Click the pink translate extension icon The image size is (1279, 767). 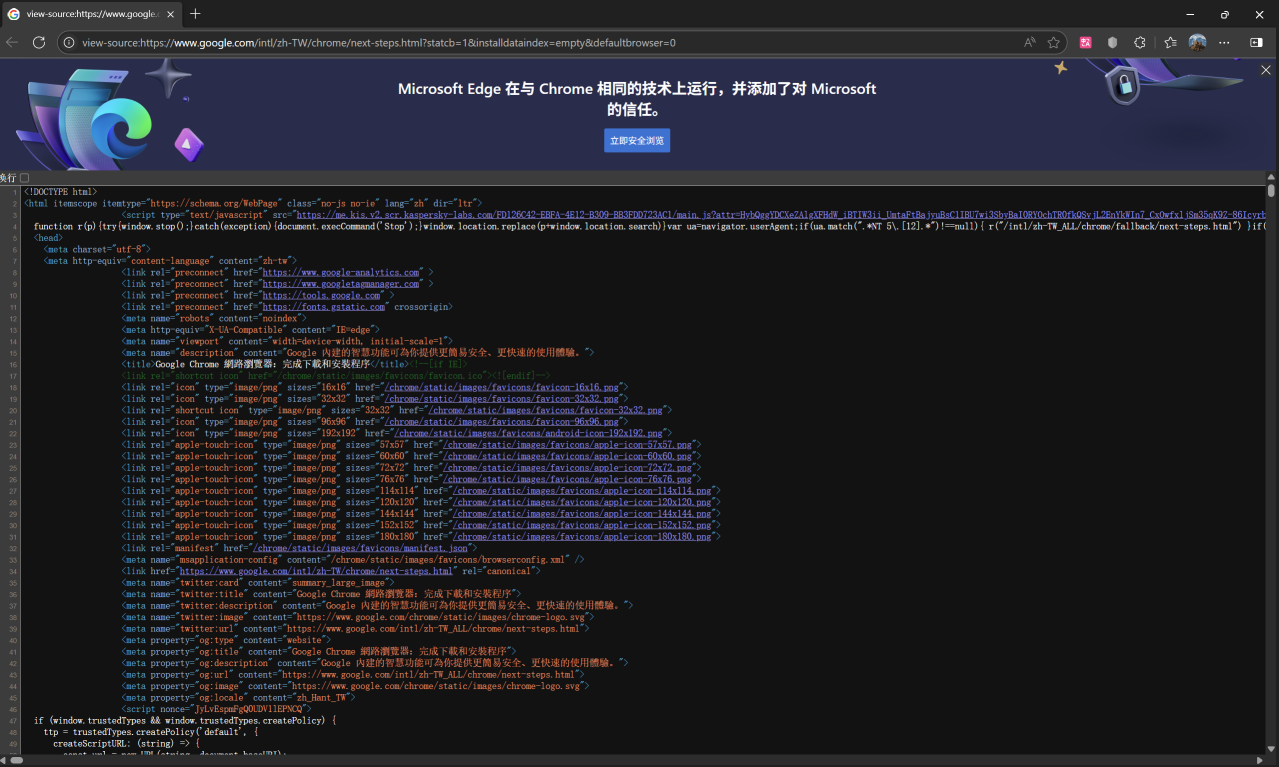pos(1085,43)
